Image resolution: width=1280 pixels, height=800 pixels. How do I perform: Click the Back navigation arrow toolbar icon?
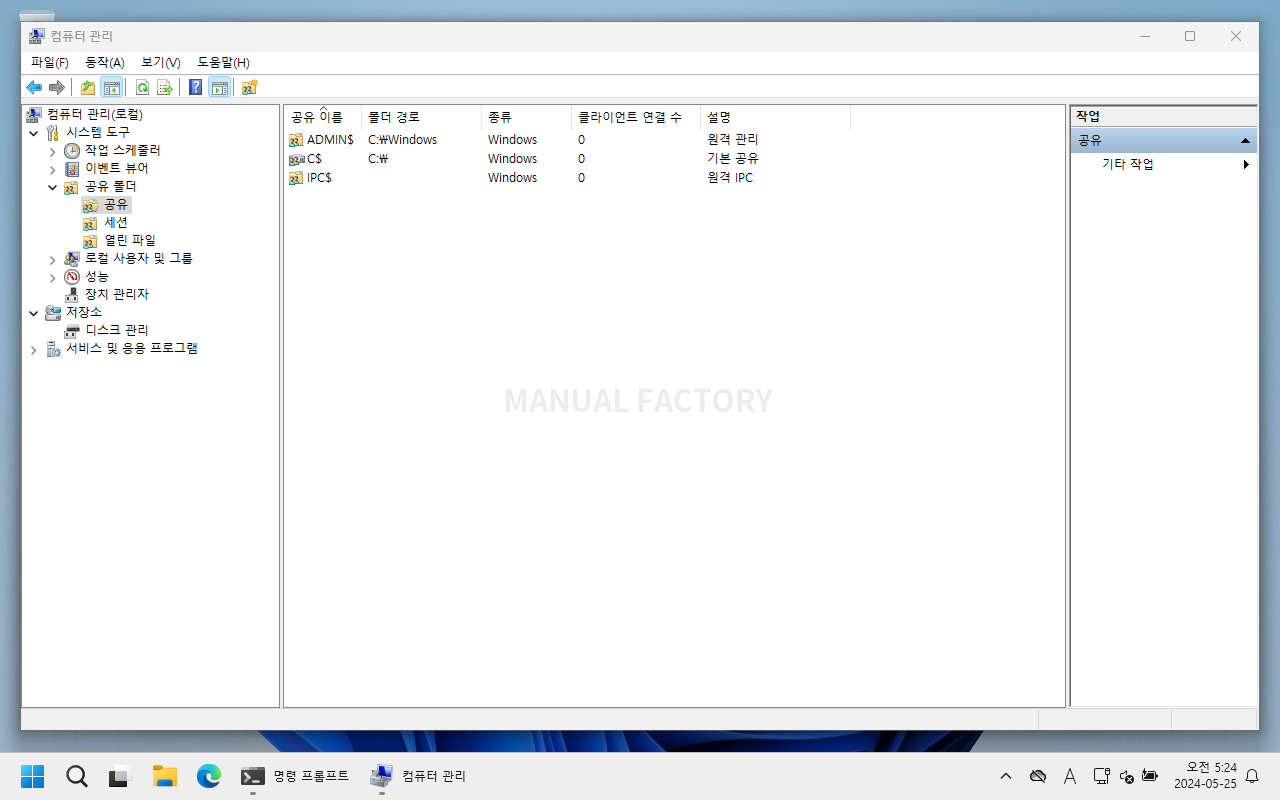click(x=34, y=87)
